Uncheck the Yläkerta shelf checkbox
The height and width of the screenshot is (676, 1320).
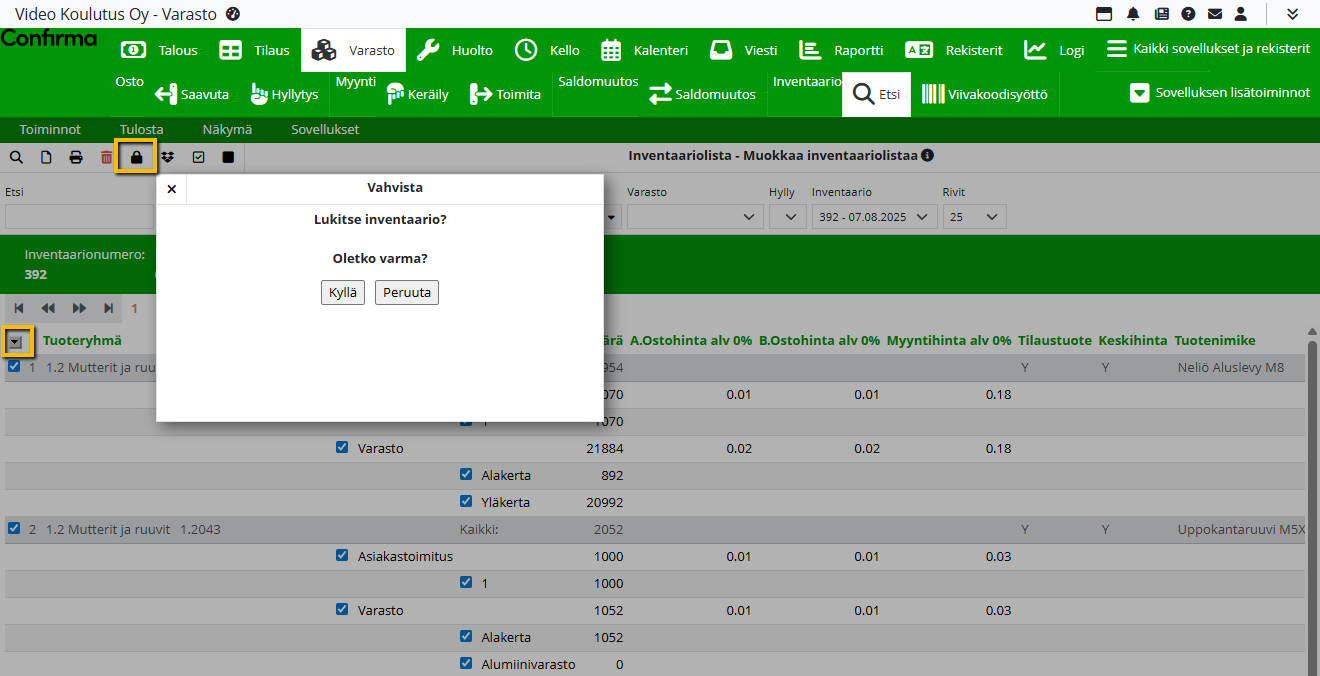[x=466, y=502]
